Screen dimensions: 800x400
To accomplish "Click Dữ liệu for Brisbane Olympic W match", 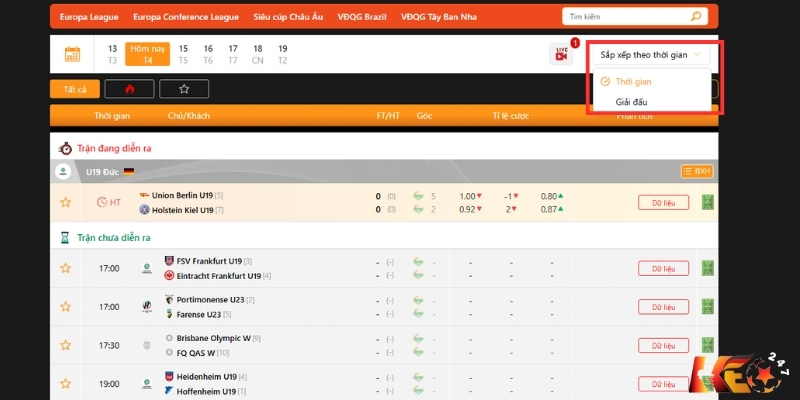I will click(663, 345).
